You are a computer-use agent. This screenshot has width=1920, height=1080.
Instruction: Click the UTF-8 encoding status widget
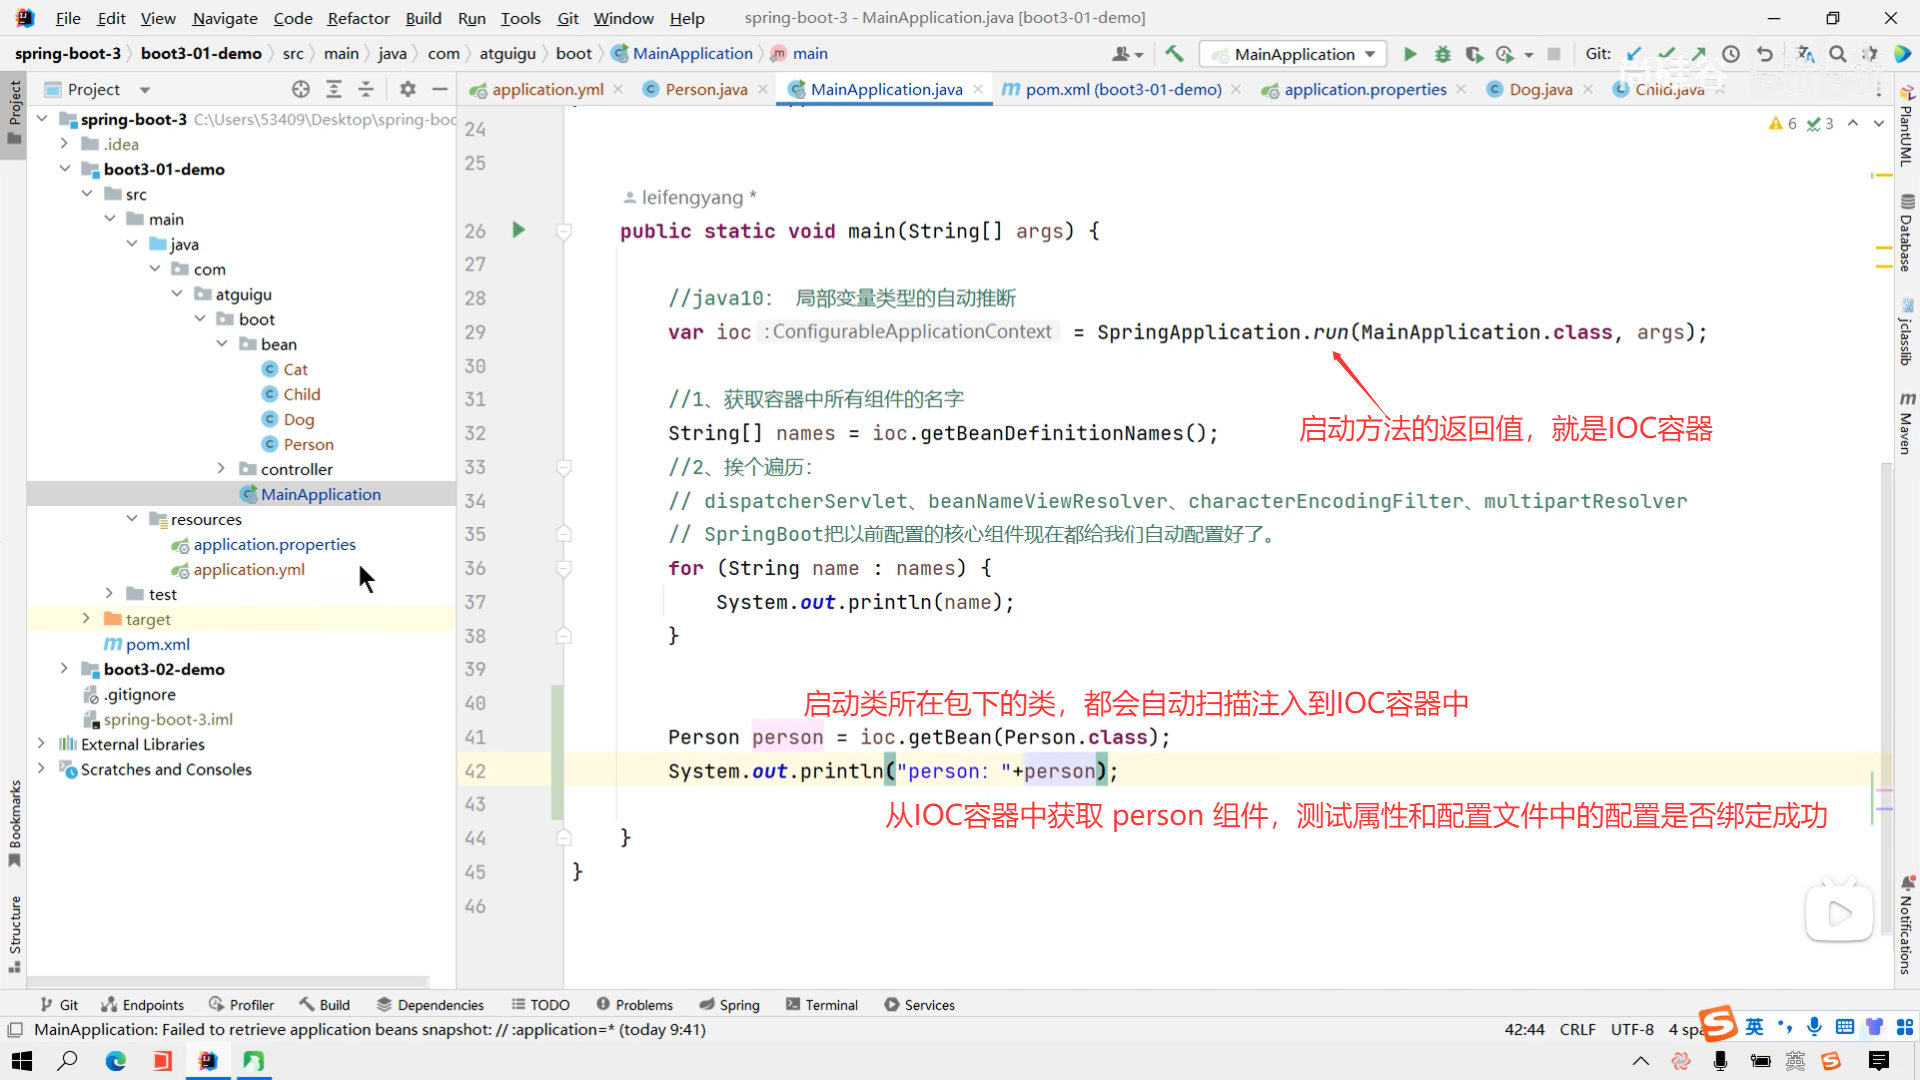coord(1632,1029)
